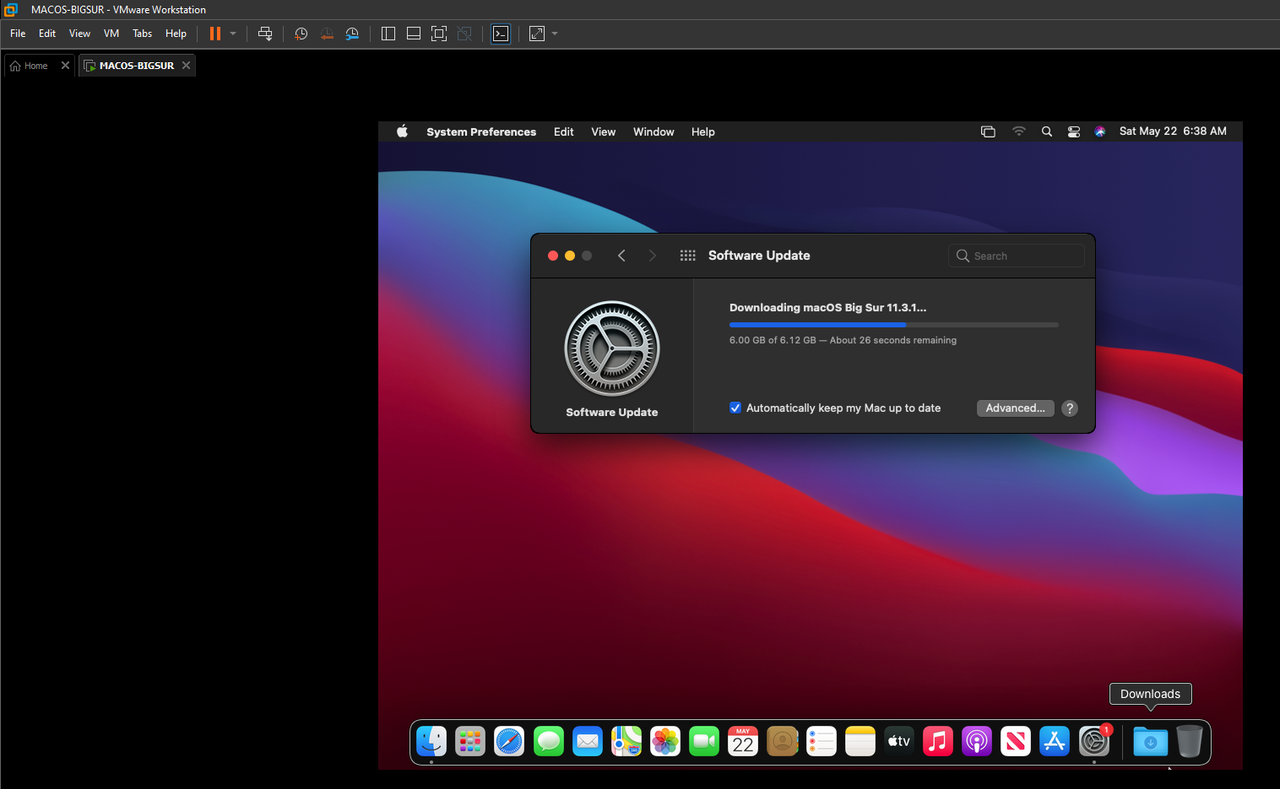Open the macOS Window menu
The width and height of the screenshot is (1280, 789).
click(x=654, y=132)
